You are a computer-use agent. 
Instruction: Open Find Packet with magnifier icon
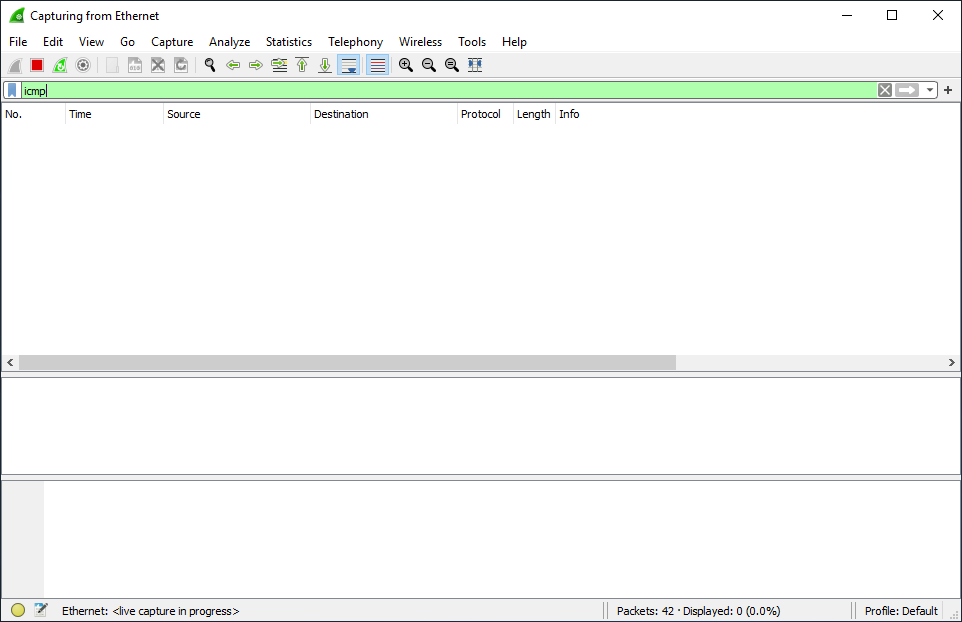tap(210, 65)
